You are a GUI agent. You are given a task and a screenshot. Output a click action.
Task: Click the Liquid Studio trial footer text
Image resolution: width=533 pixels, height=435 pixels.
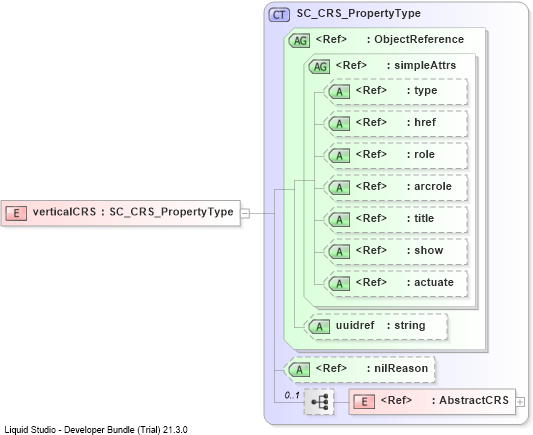coord(96,430)
